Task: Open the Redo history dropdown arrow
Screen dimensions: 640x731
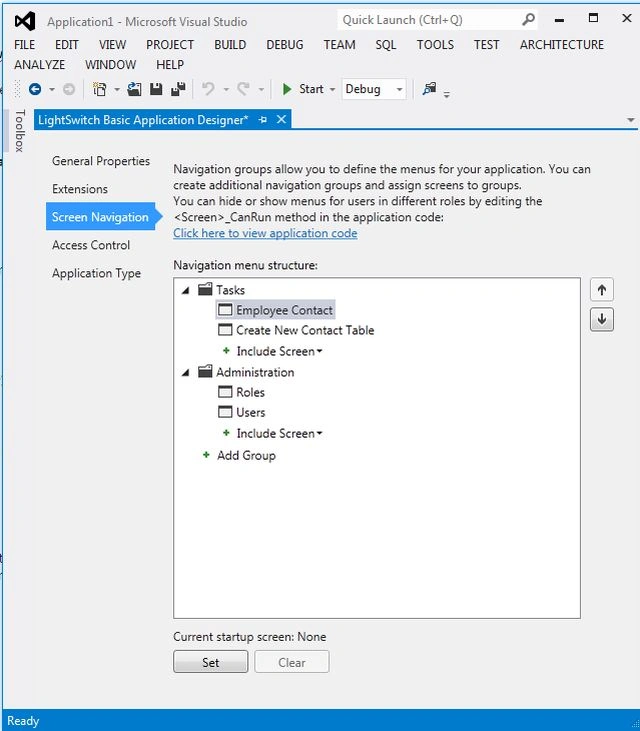Action: [261, 89]
